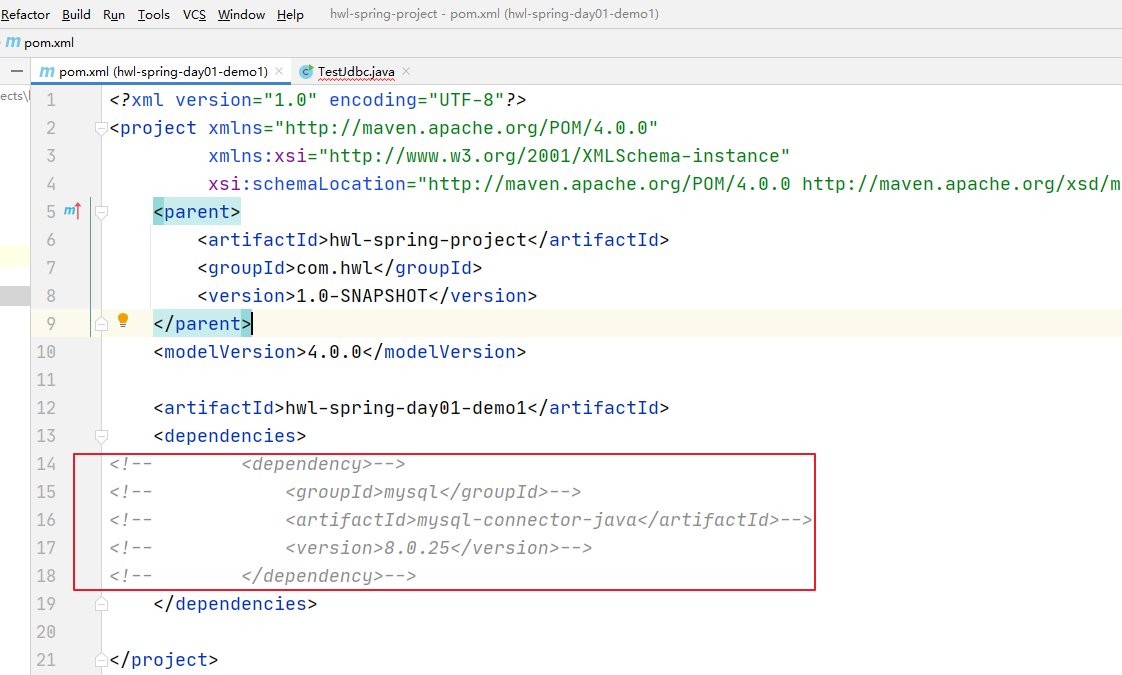Click commented groupId 'mysql' on line 15
1122x675 pixels.
411,492
